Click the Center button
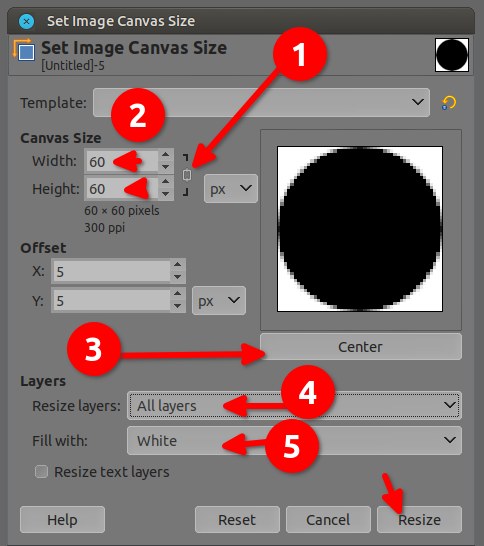 (x=361, y=347)
